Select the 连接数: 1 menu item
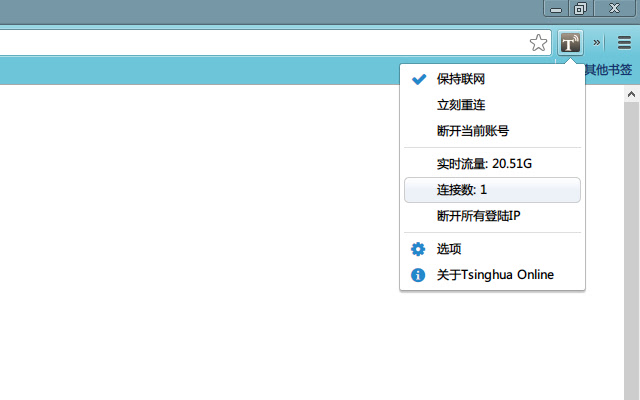 (492, 190)
